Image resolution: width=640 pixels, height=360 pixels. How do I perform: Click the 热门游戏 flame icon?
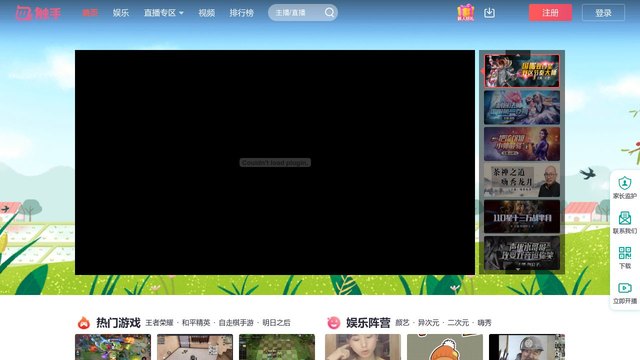pos(84,322)
